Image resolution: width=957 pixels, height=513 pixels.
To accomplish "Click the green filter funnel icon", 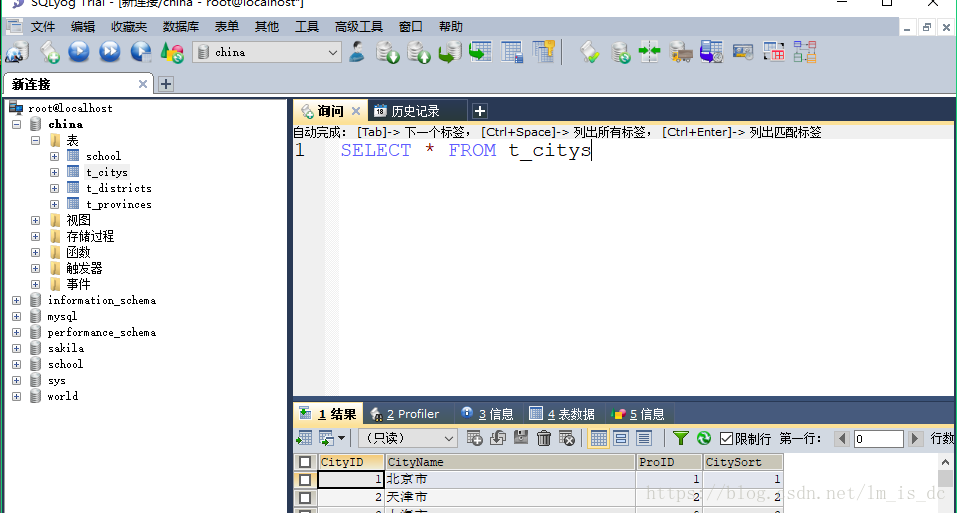I will tap(681, 438).
